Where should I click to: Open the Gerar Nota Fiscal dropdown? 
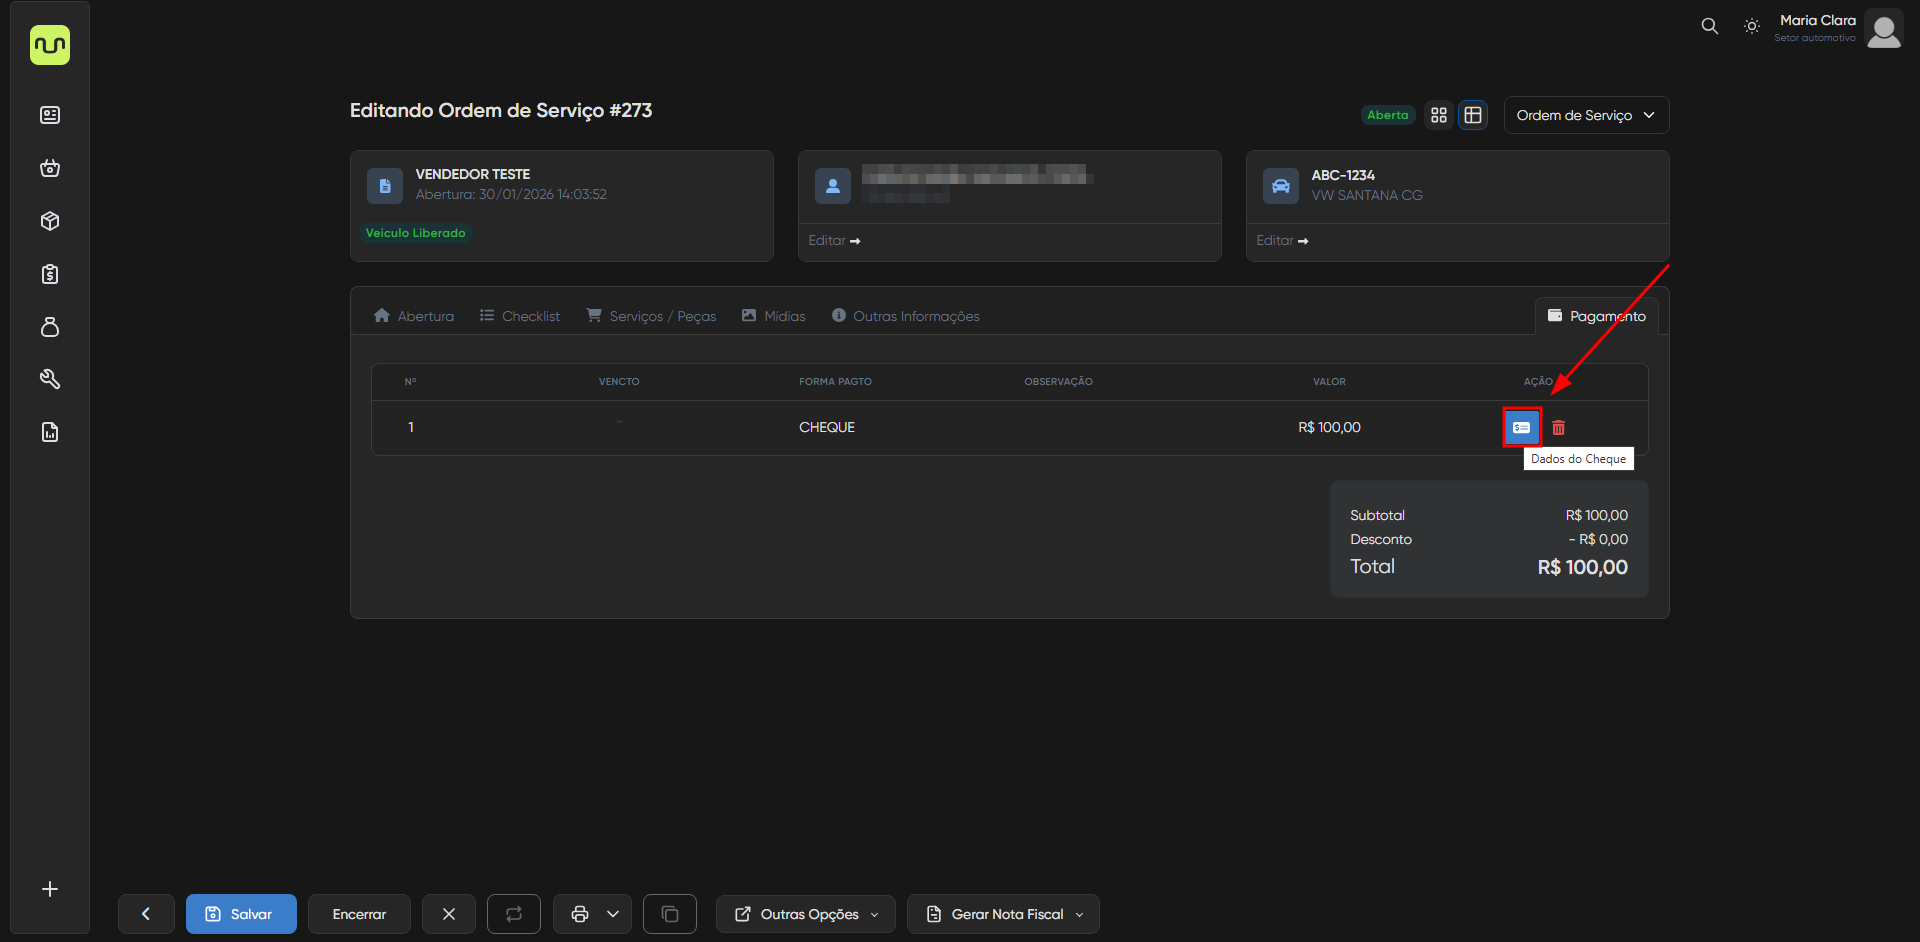point(1003,914)
